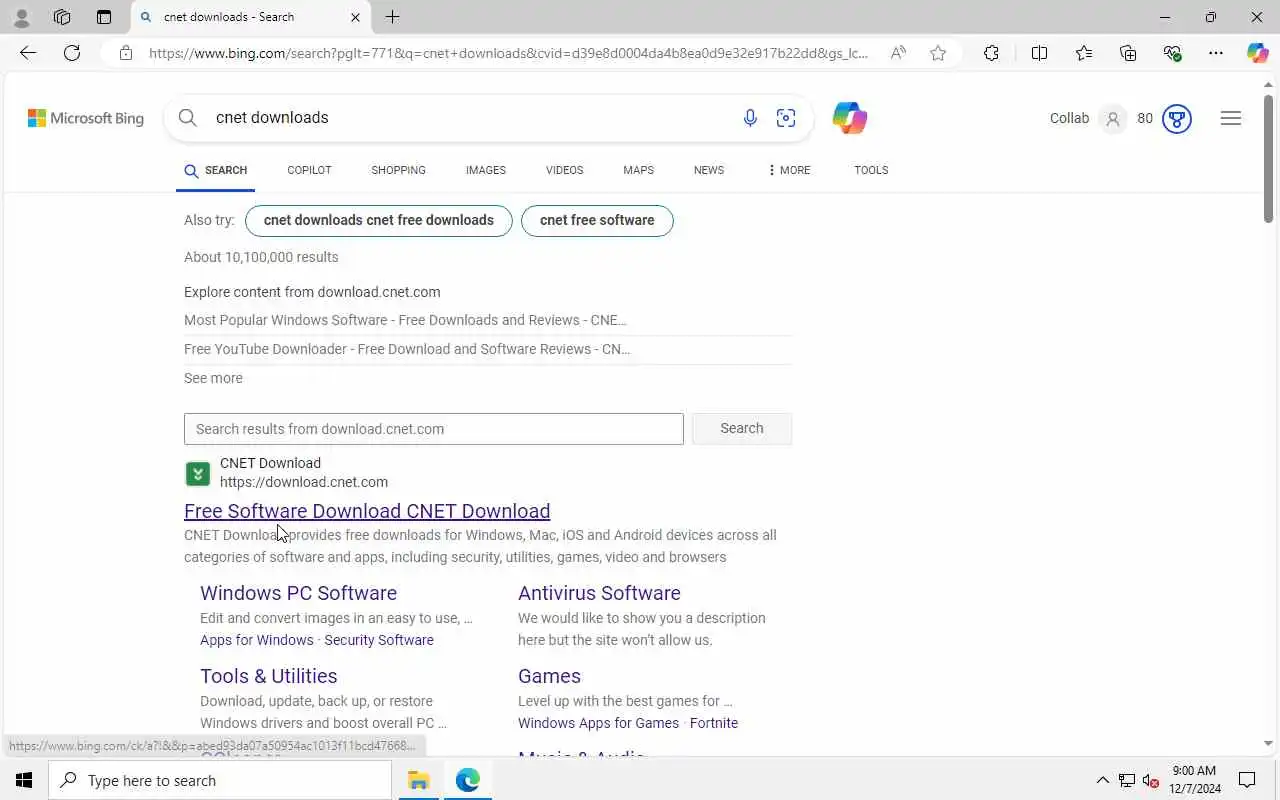Open Antivirus Software sublink
The height and width of the screenshot is (800, 1280).
coord(599,593)
